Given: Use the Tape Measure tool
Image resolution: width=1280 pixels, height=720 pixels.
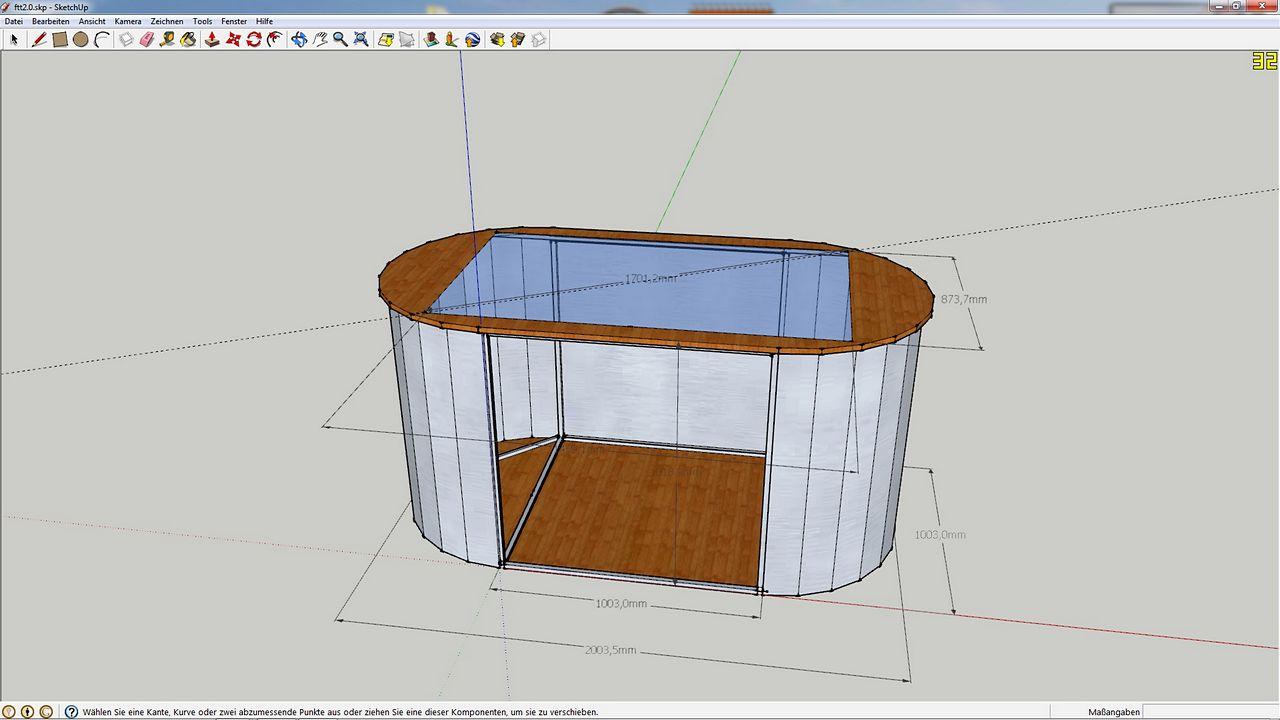Looking at the screenshot, I should (x=167, y=40).
